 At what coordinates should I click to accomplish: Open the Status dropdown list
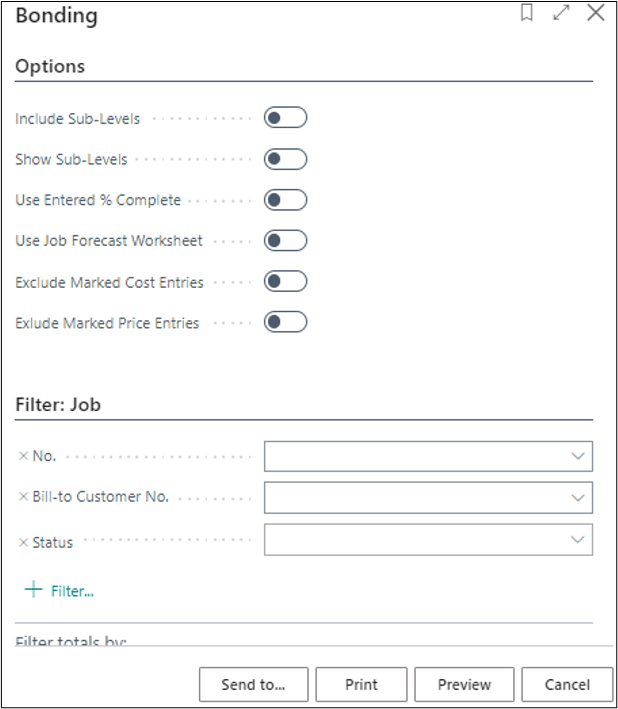point(577,539)
